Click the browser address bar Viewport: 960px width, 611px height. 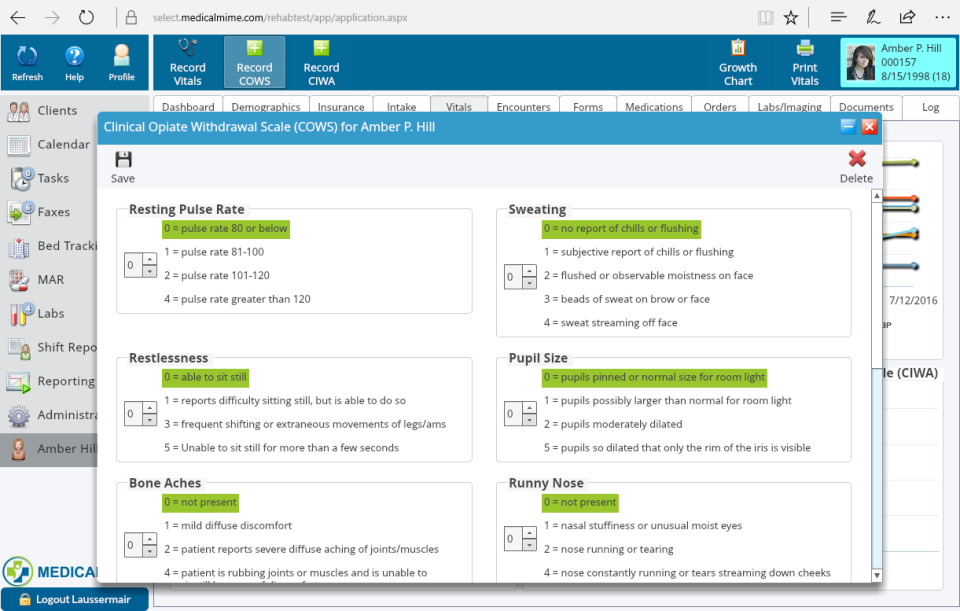tap(300, 16)
